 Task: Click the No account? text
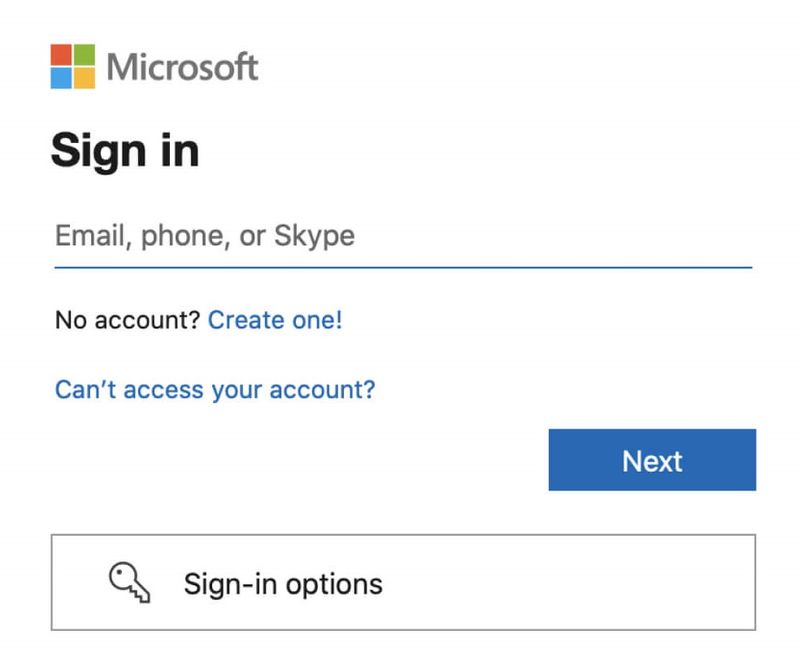[126, 320]
